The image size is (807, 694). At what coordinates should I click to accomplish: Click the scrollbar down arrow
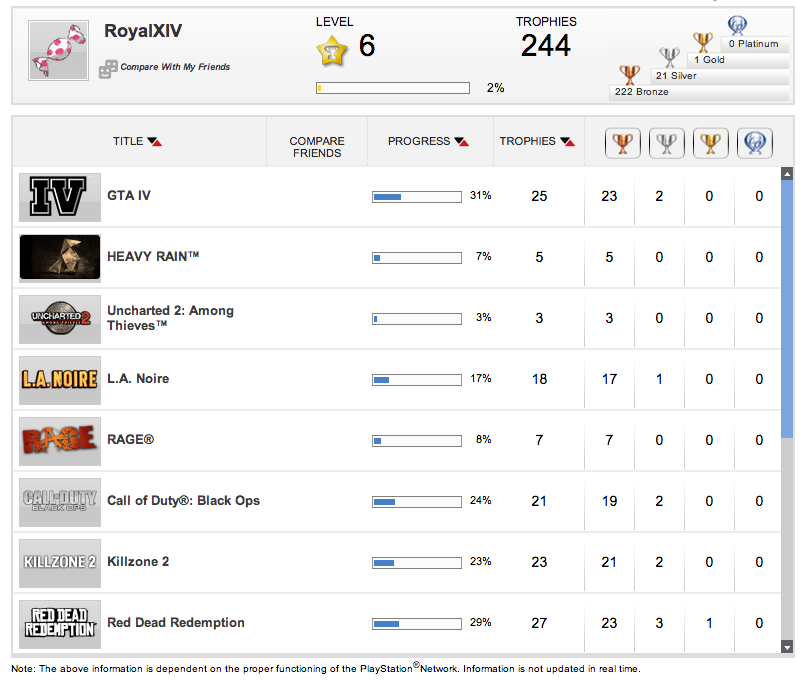click(x=787, y=647)
